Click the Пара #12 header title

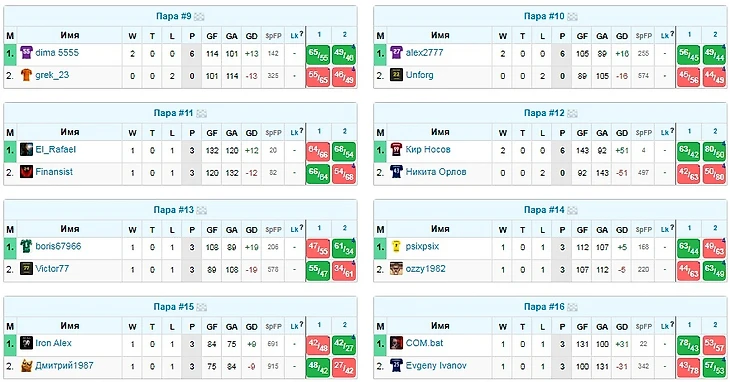pyautogui.click(x=544, y=113)
